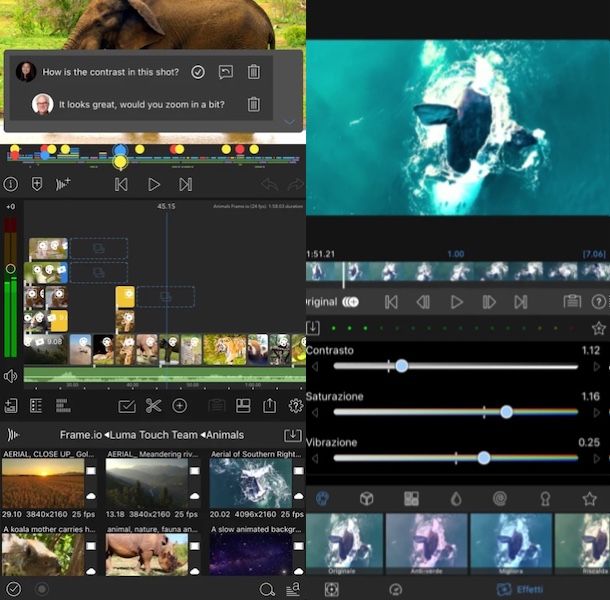Add a marker with shield icon
This screenshot has width=610, height=600.
[37, 184]
